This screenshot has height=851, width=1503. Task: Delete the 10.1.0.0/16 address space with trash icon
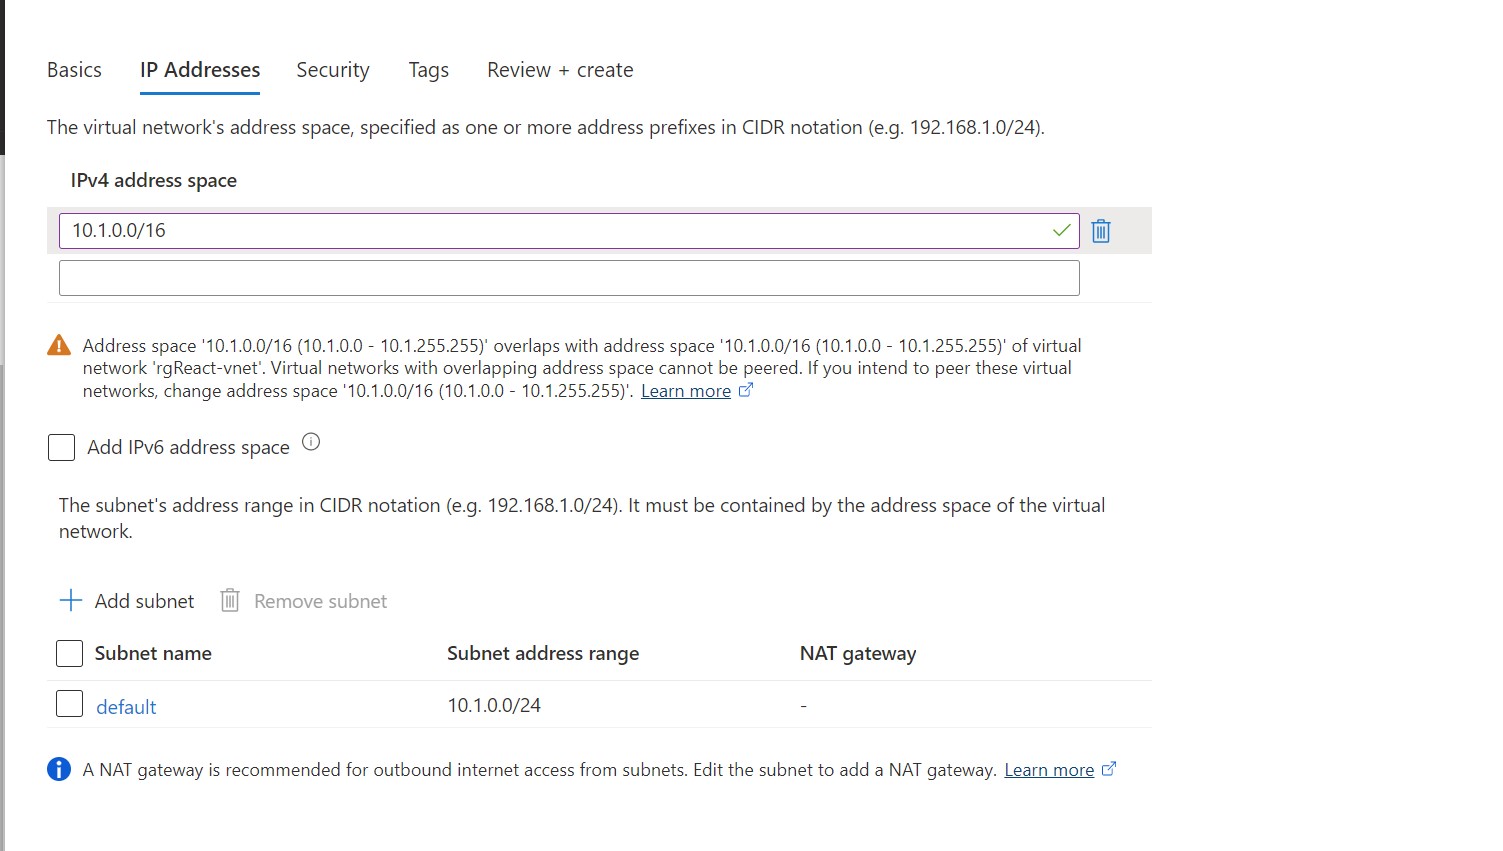1100,231
